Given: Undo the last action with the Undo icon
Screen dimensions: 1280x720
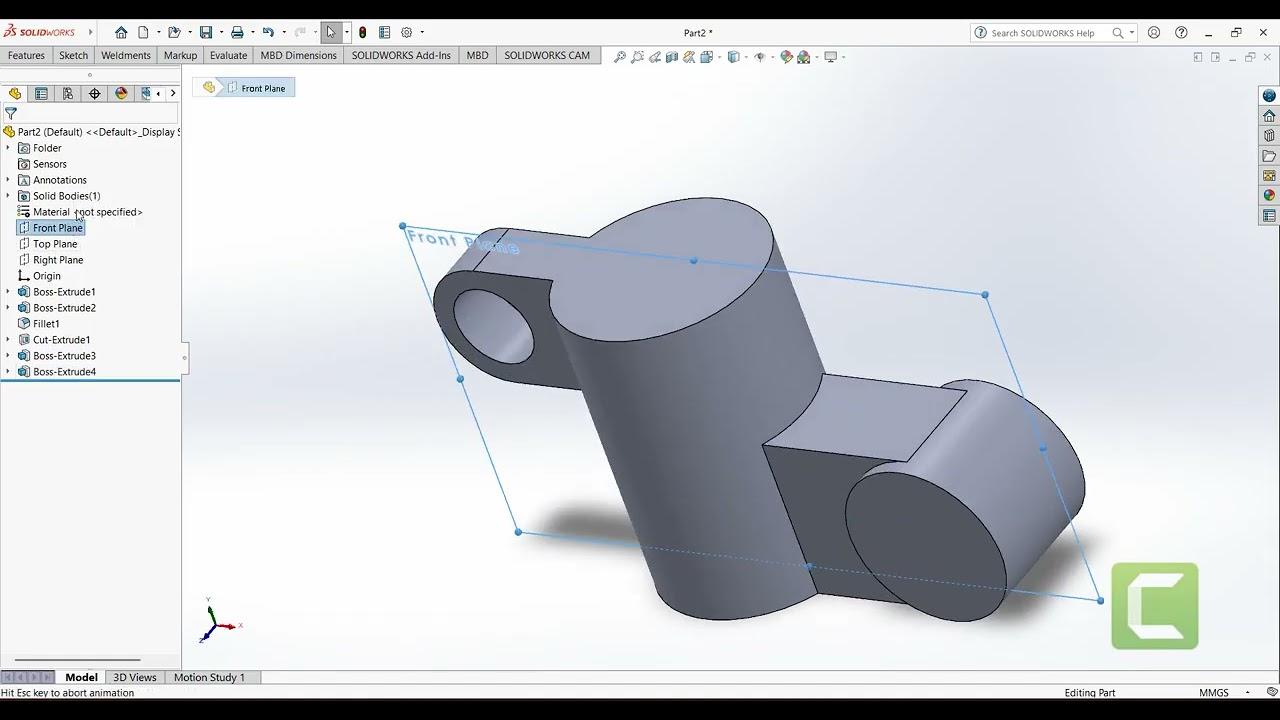Looking at the screenshot, I should pos(268,32).
